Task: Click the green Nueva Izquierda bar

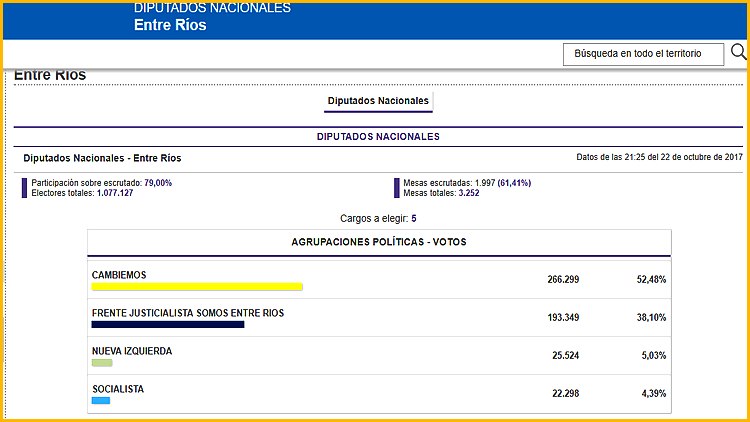Action: [102, 363]
